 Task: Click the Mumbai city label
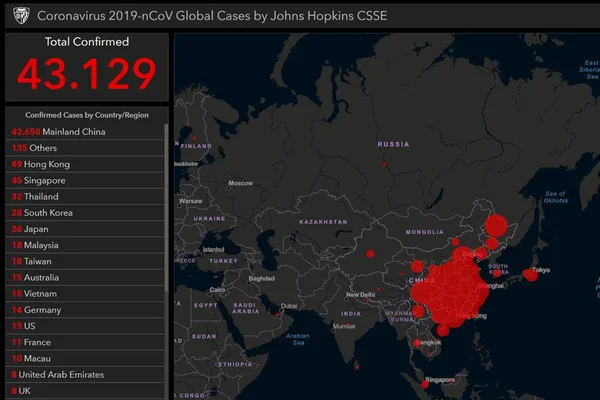pos(344,326)
